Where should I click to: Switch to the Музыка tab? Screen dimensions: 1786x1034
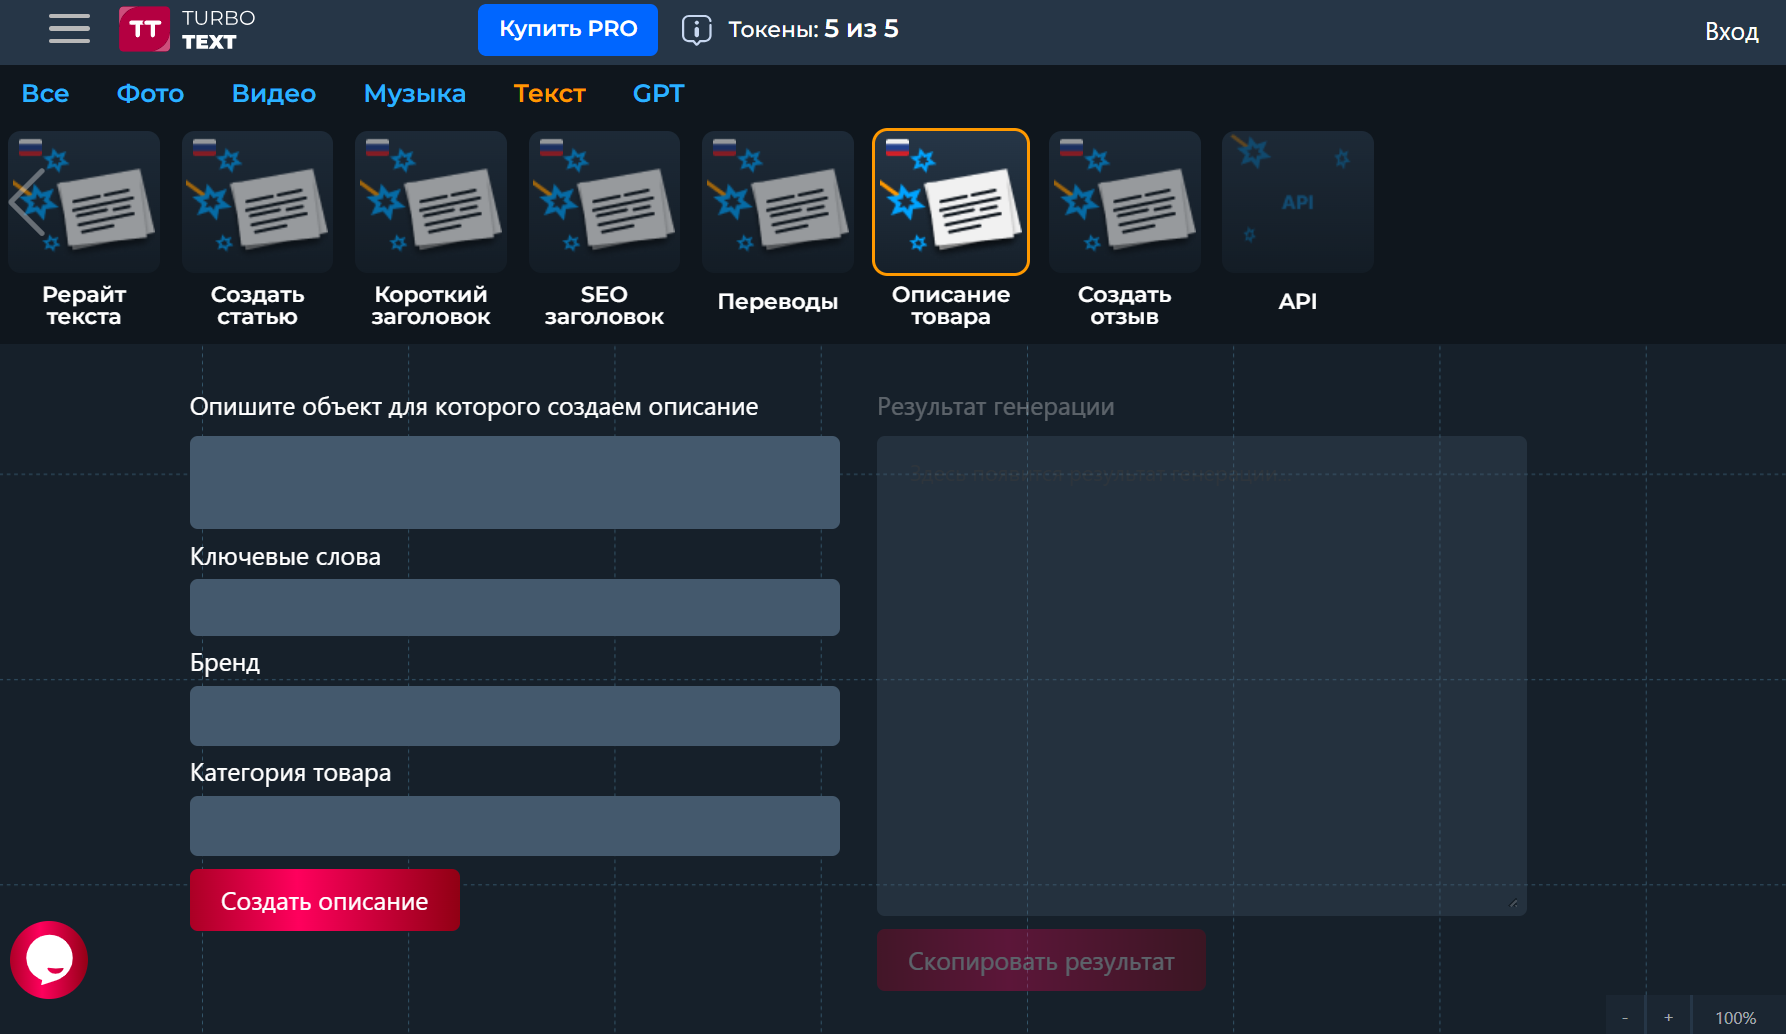tap(414, 94)
